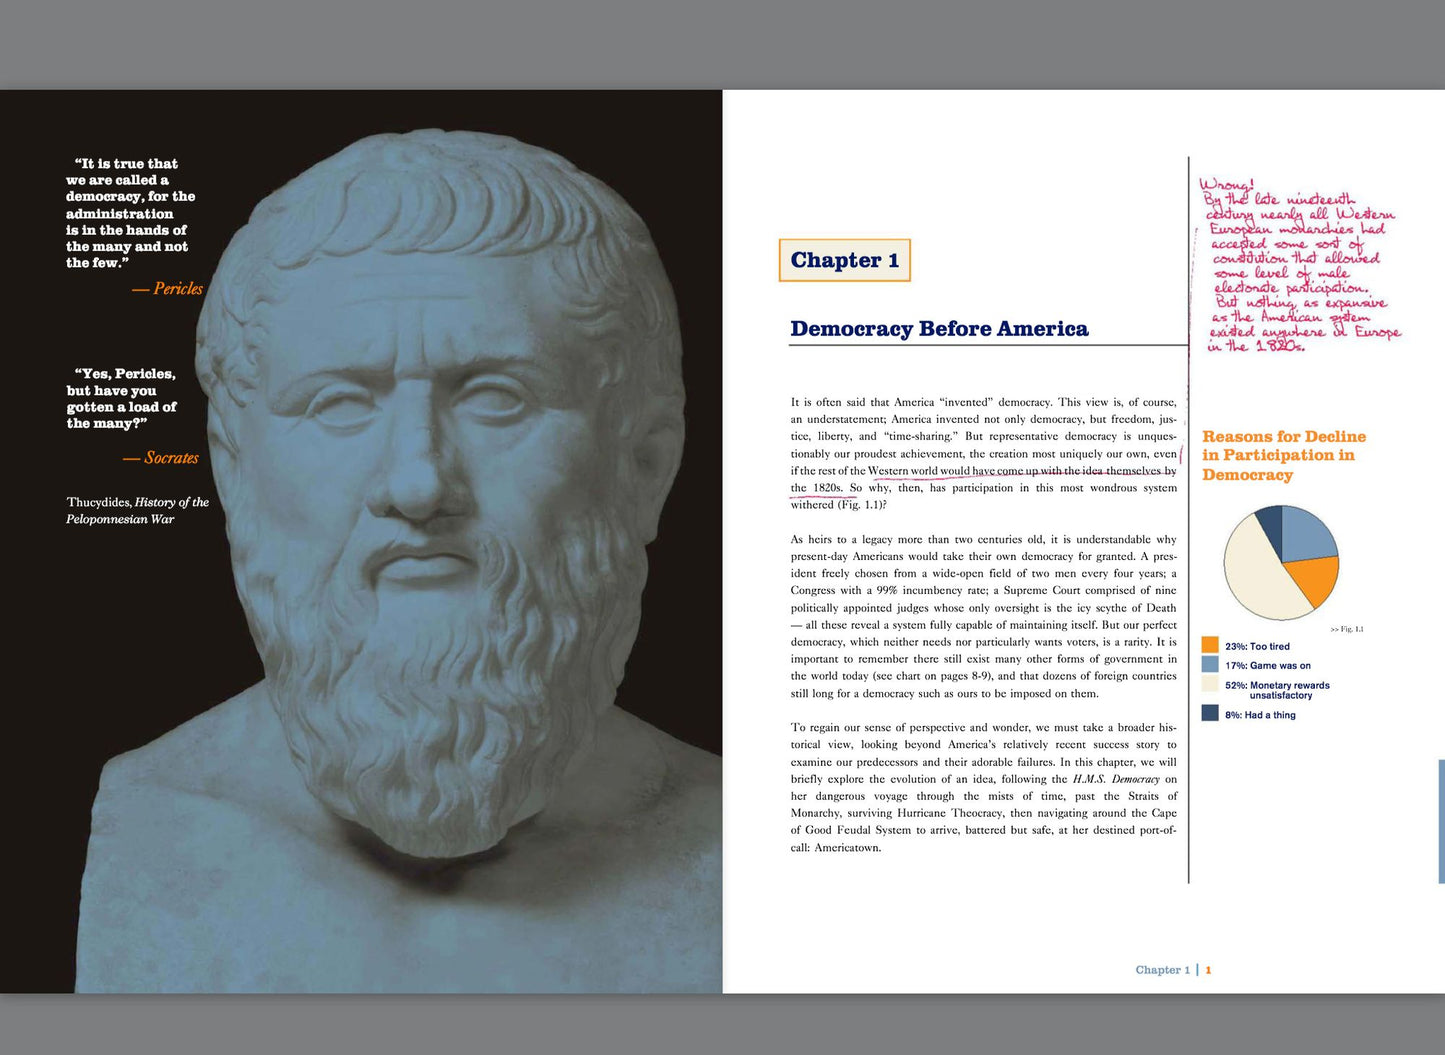The width and height of the screenshot is (1445, 1055).
Task: Click the orange page number in the footer
Action: coord(1208,970)
